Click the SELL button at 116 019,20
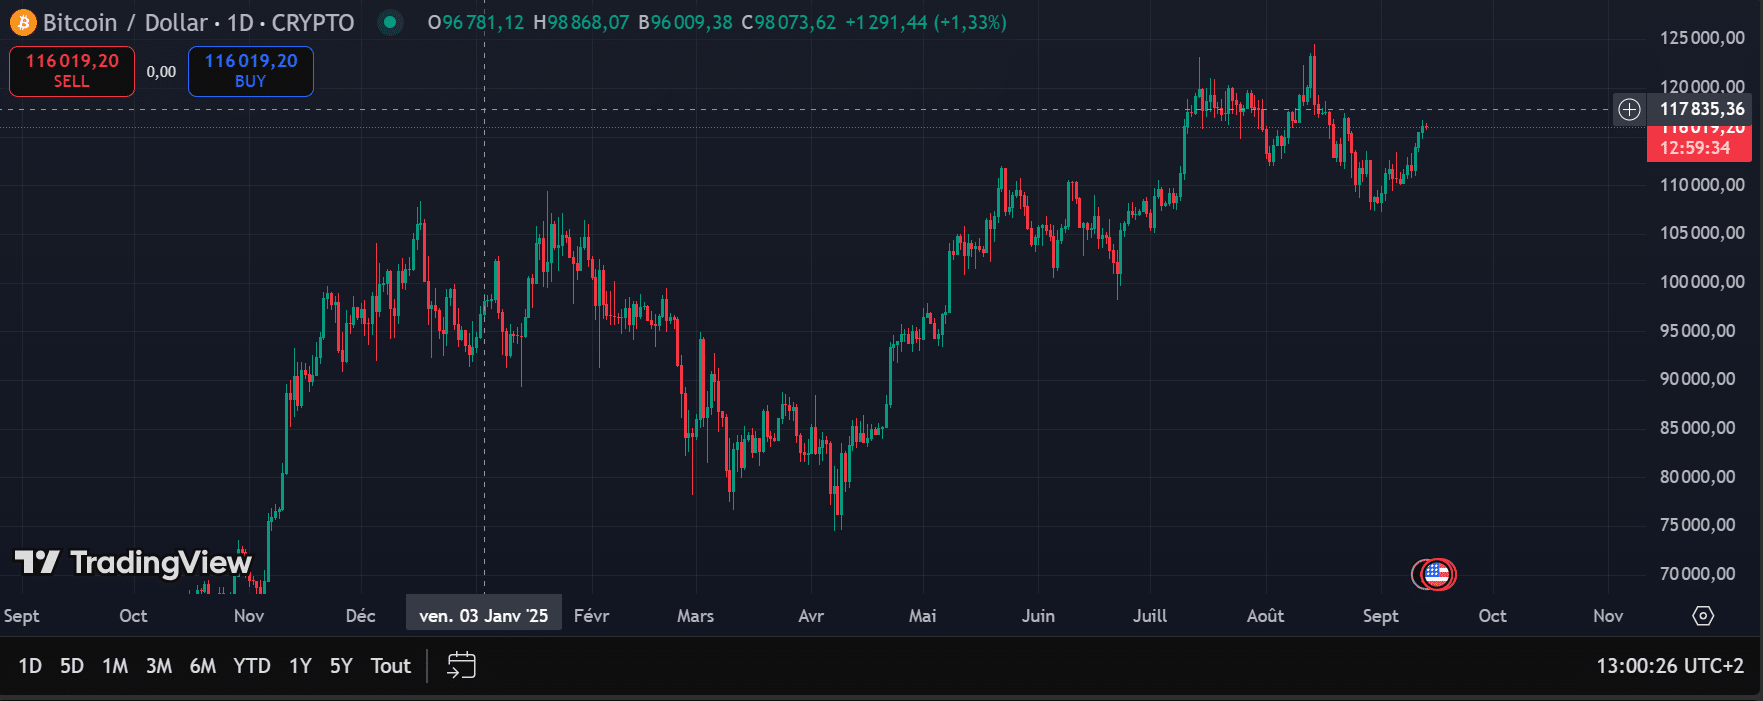Screen dimensions: 1763x701 click(x=72, y=71)
